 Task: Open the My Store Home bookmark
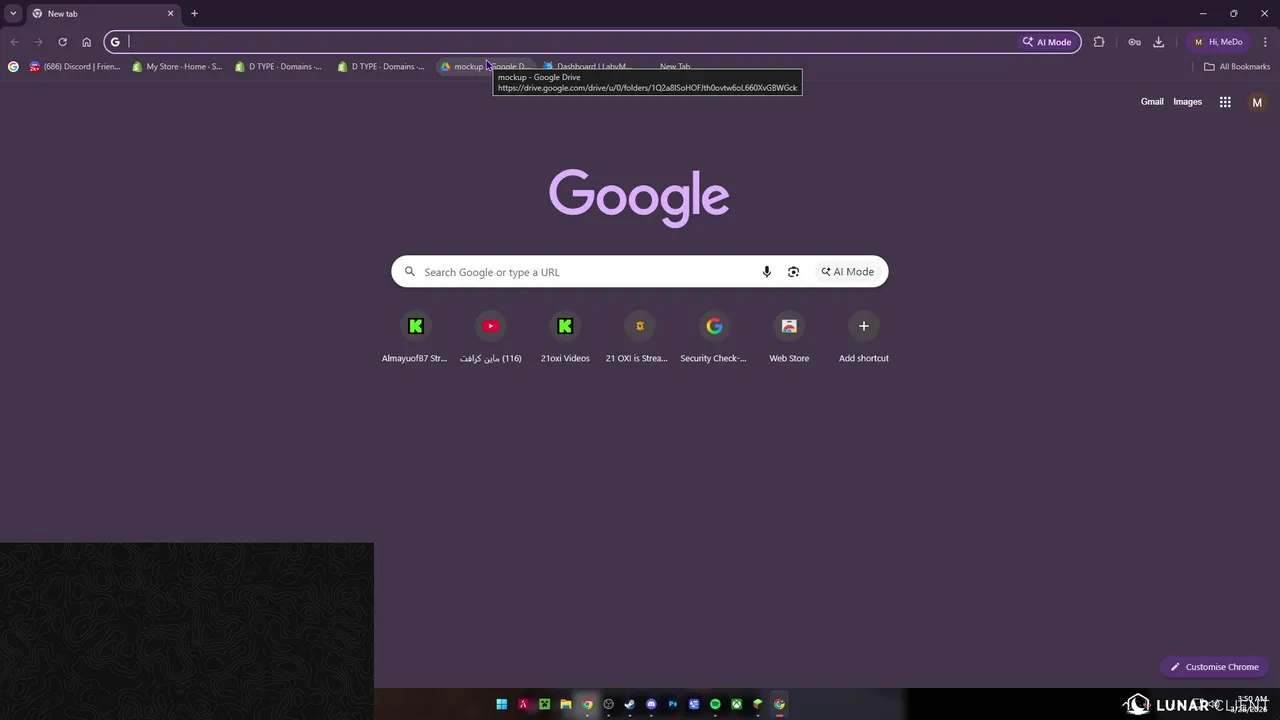coord(177,67)
